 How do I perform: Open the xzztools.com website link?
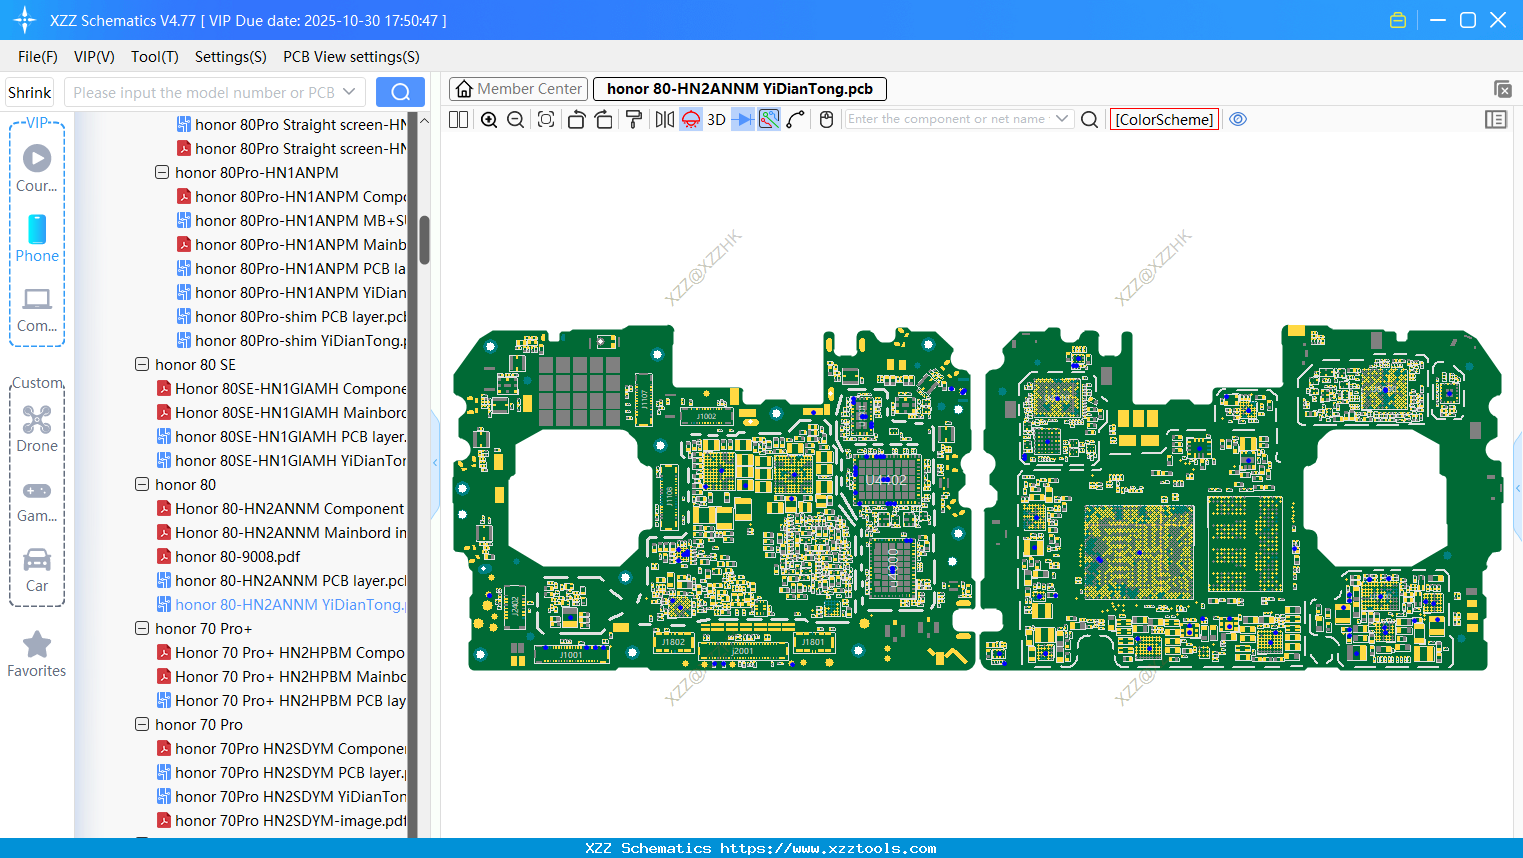[x=828, y=848]
